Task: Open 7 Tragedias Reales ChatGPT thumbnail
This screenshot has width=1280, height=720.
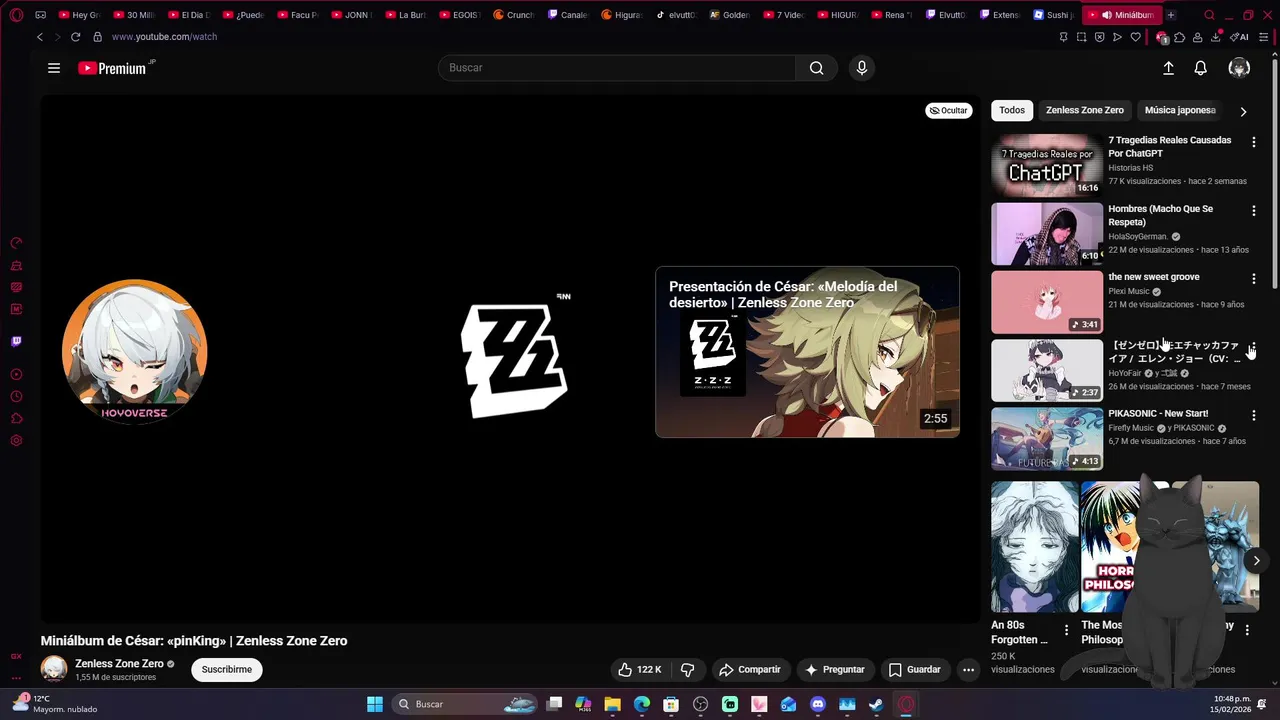Action: (x=1046, y=165)
